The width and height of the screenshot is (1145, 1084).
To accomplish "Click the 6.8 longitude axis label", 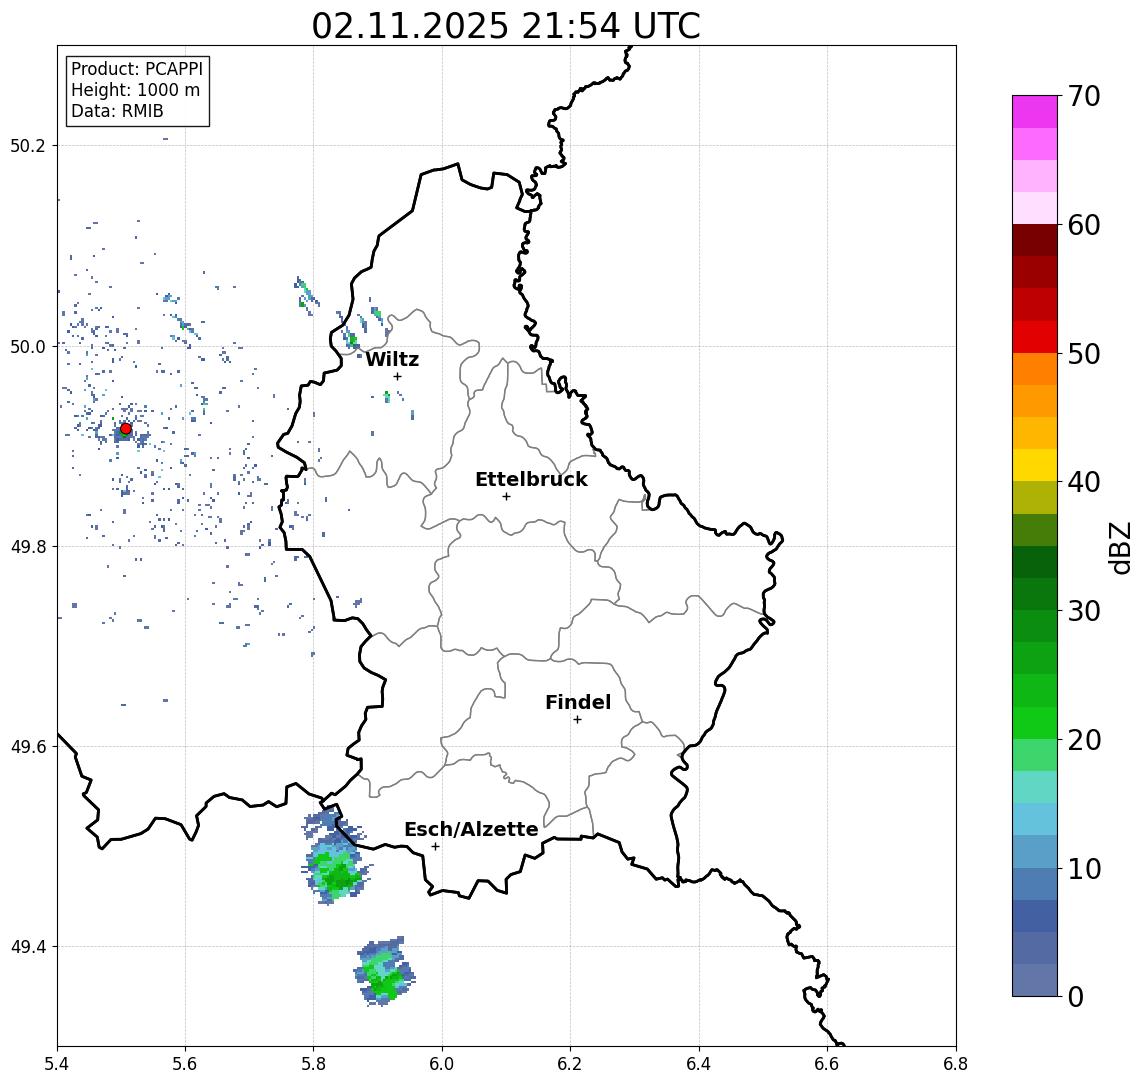I will [x=956, y=1064].
